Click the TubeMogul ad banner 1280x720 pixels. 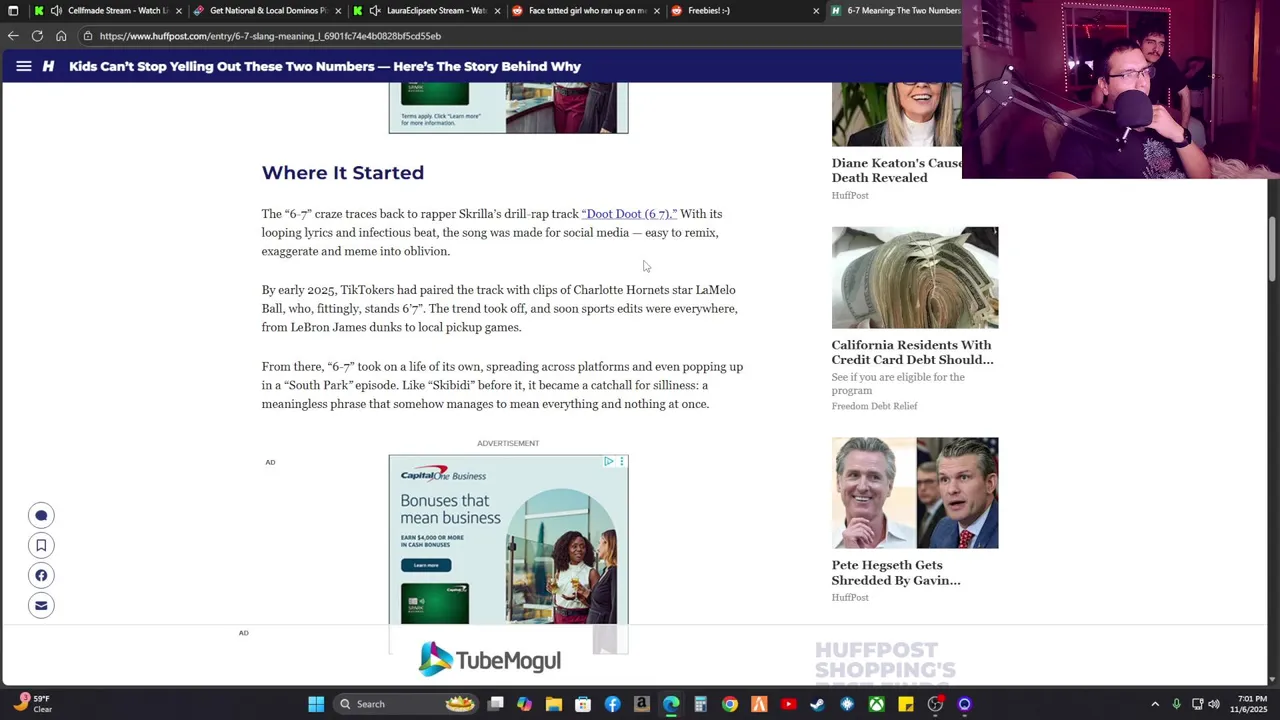(x=490, y=659)
